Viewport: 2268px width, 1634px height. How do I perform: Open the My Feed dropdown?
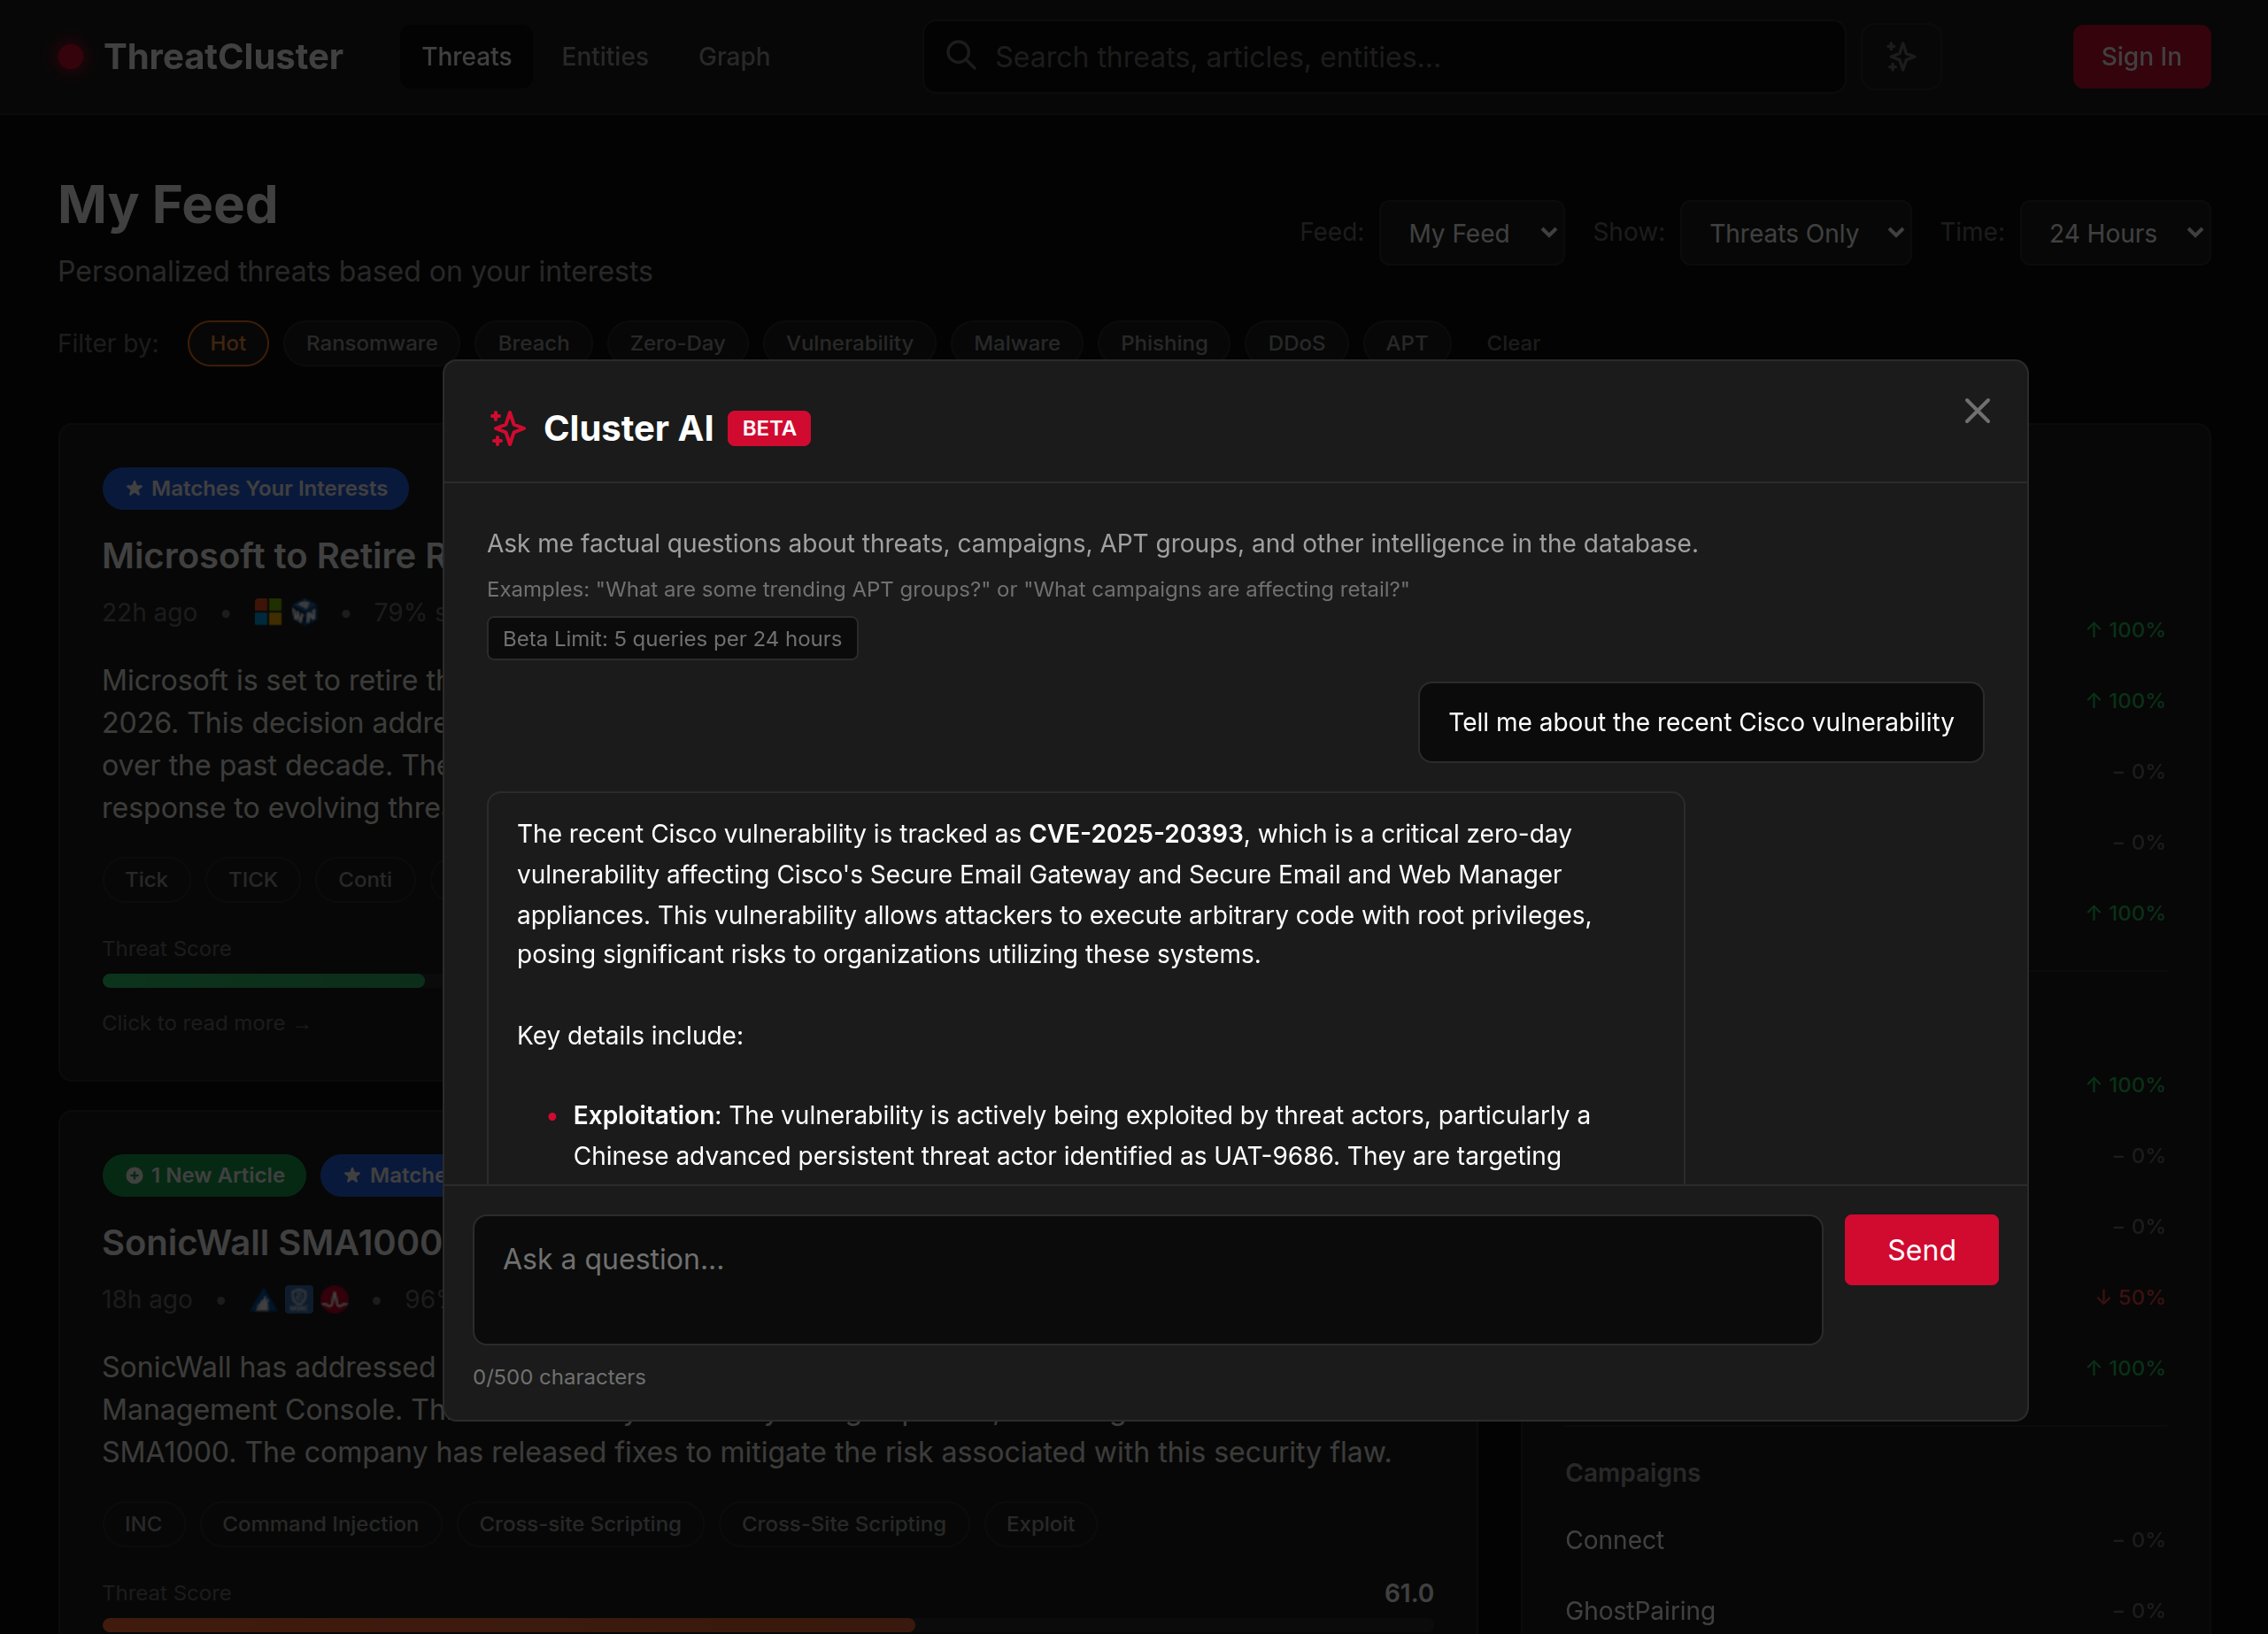1472,232
